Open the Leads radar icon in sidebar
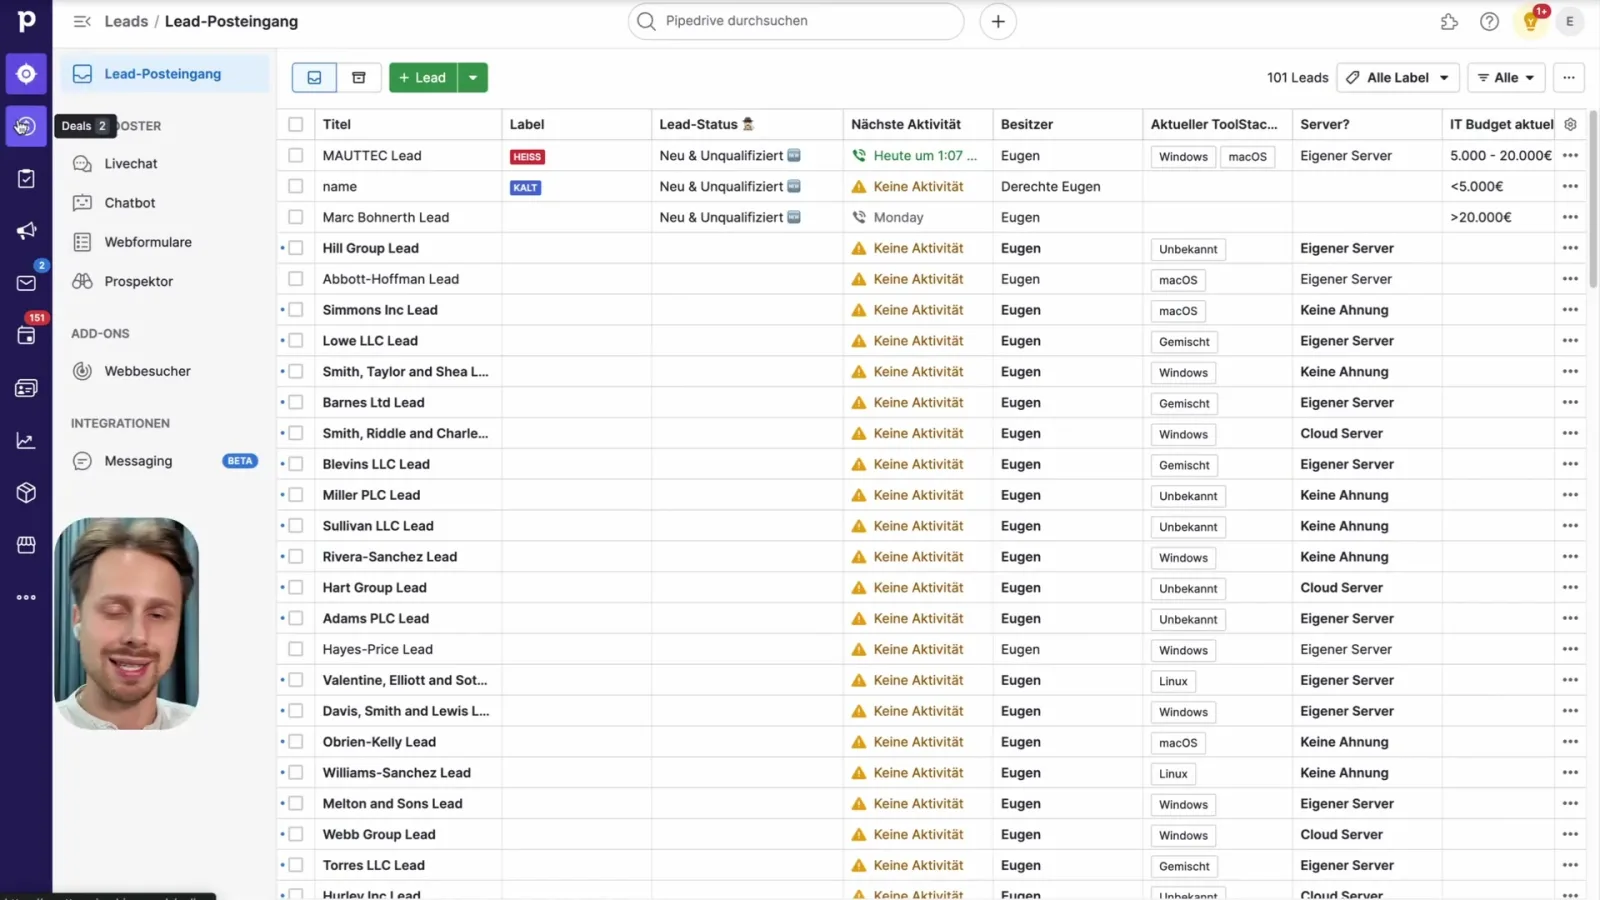 (26, 74)
